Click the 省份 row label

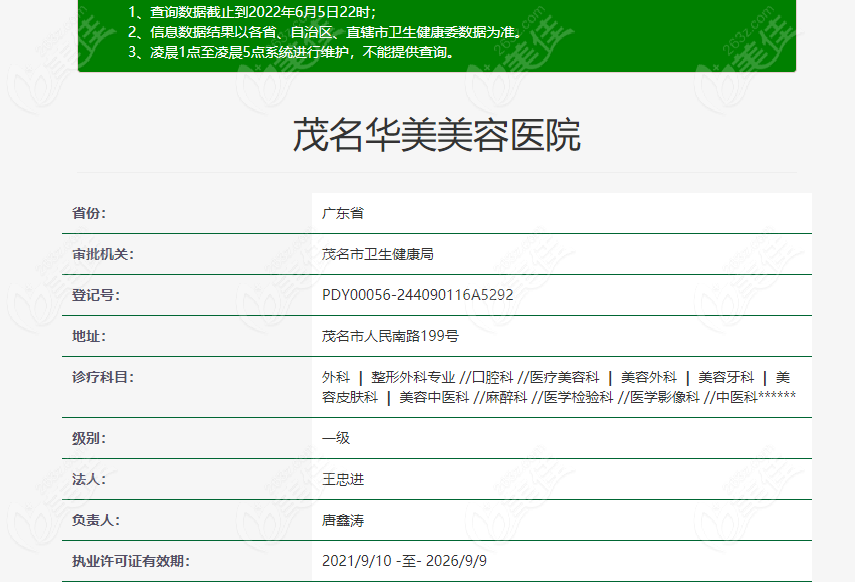[x=89, y=213]
